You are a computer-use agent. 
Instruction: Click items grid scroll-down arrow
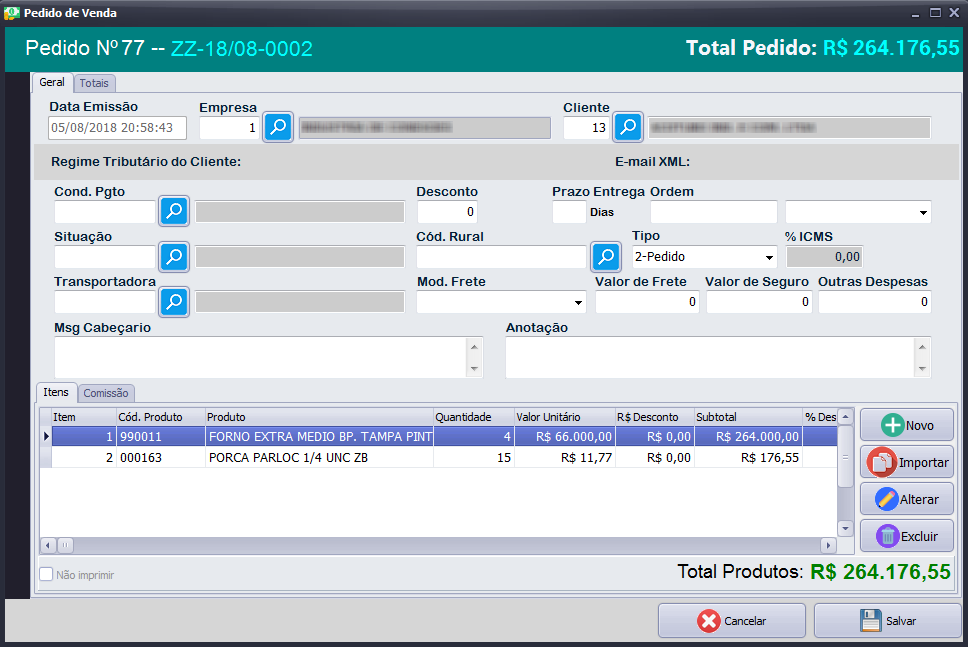pyautogui.click(x=846, y=528)
